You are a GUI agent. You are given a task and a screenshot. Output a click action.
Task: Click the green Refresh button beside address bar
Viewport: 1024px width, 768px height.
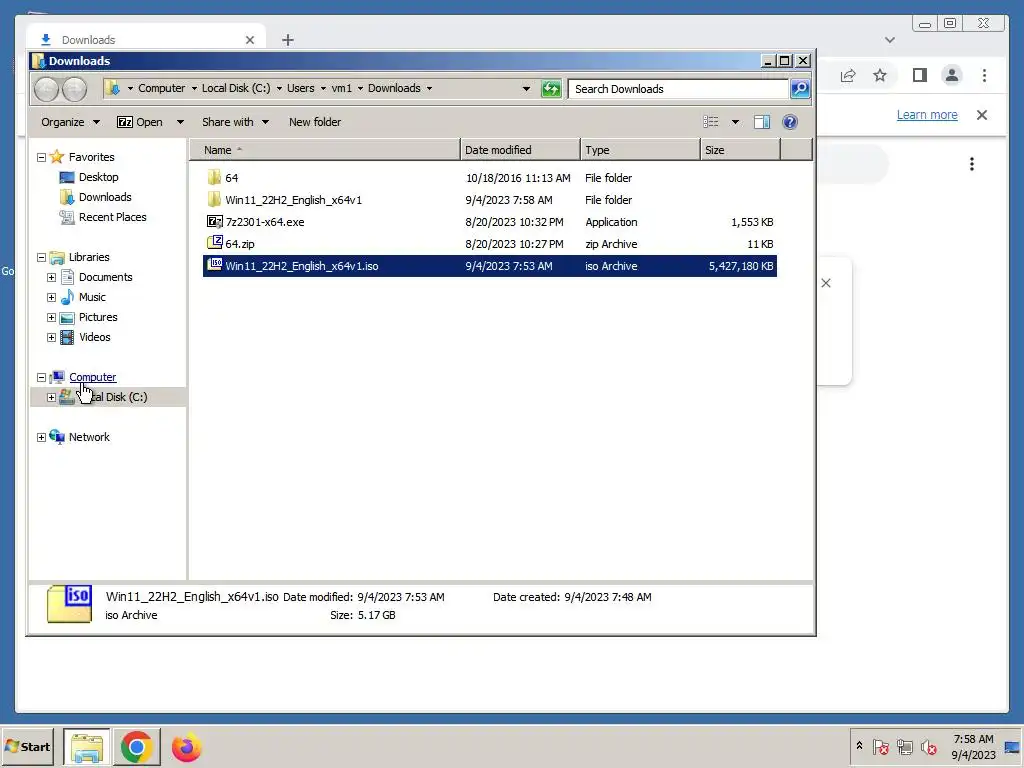551,89
